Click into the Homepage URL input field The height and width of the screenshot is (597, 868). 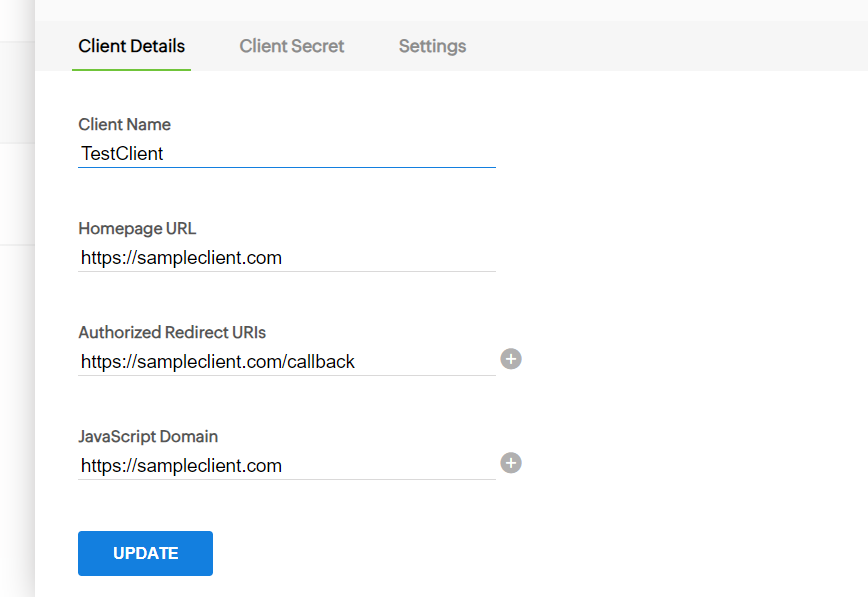(x=287, y=258)
